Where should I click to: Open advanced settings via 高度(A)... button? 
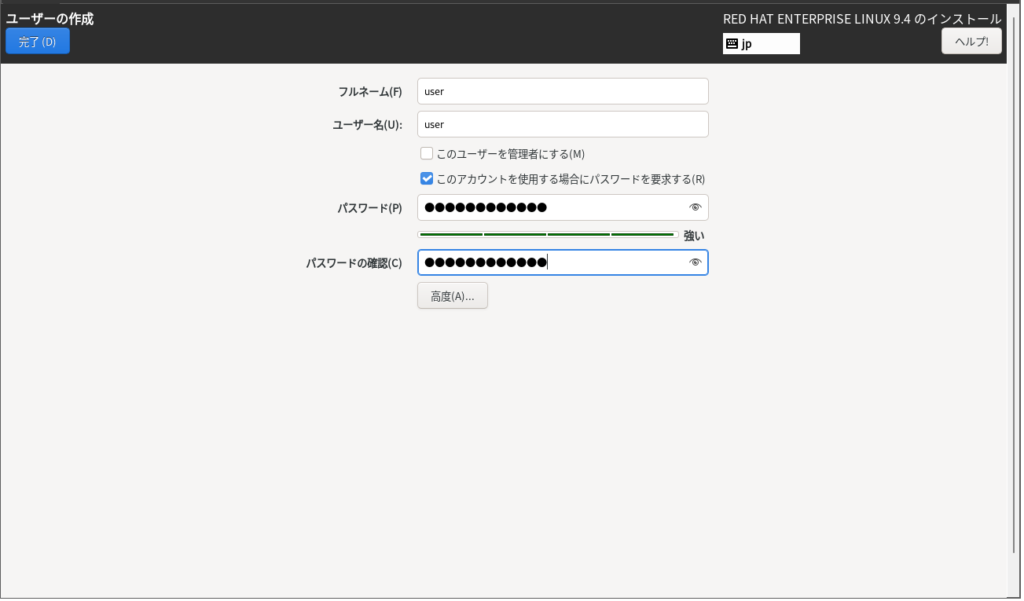pos(452,296)
